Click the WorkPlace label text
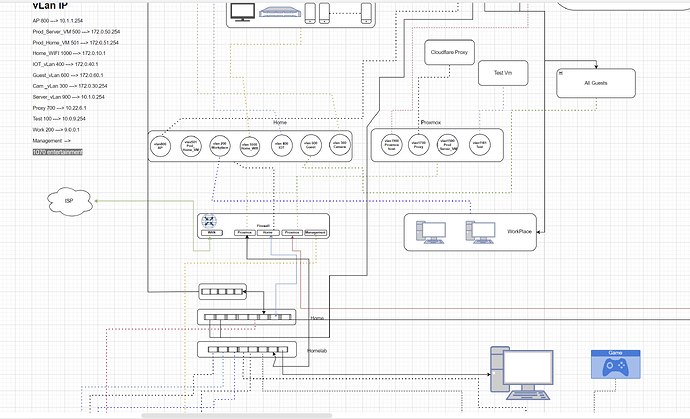 [519, 232]
